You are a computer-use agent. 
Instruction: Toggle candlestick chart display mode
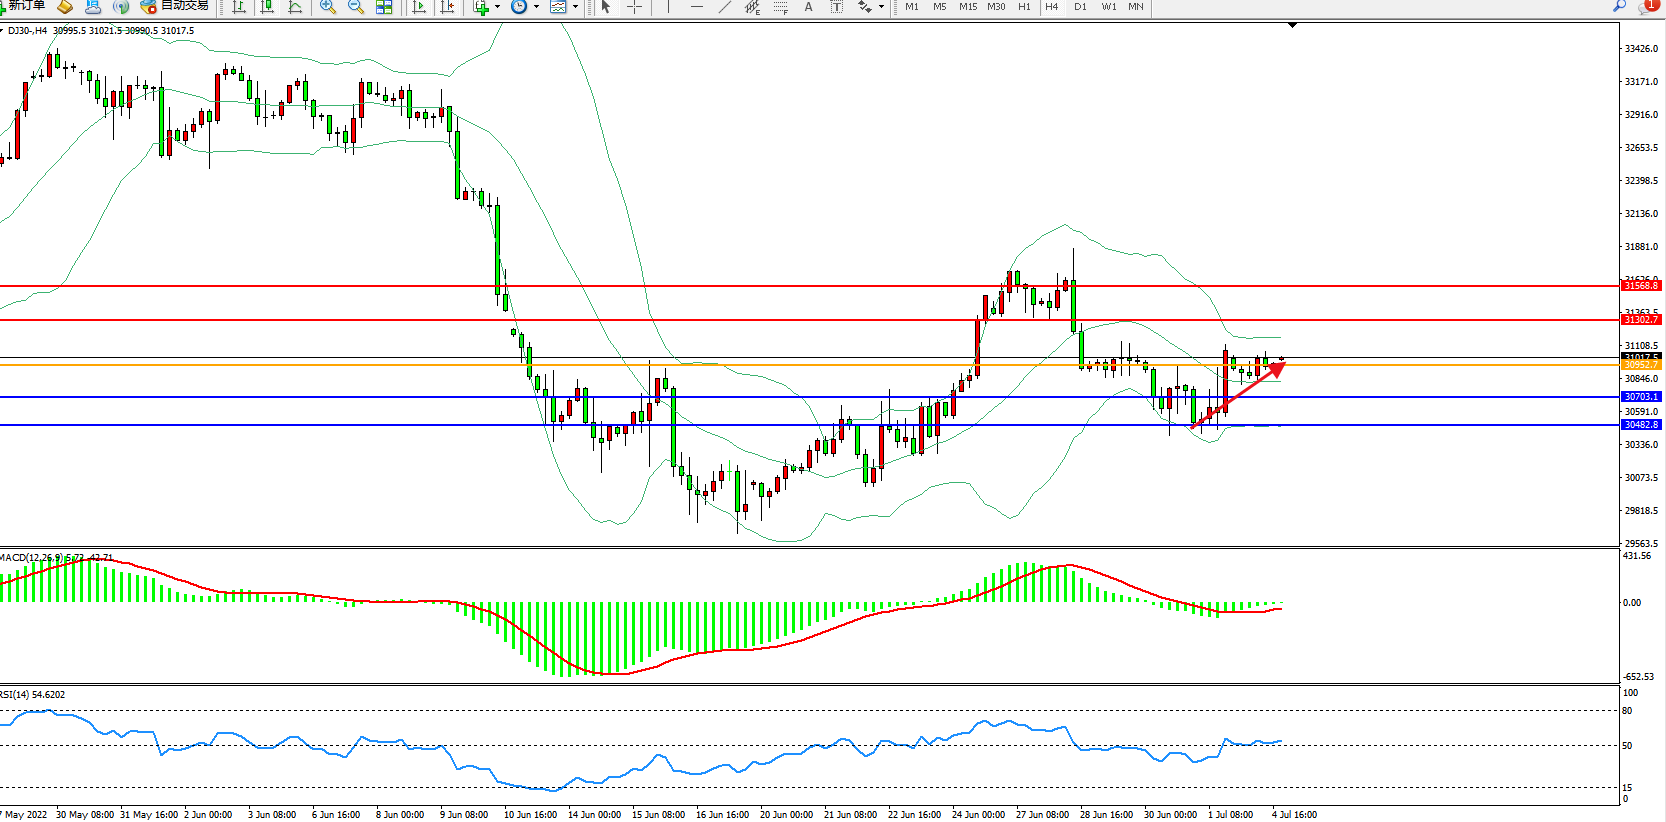point(267,7)
